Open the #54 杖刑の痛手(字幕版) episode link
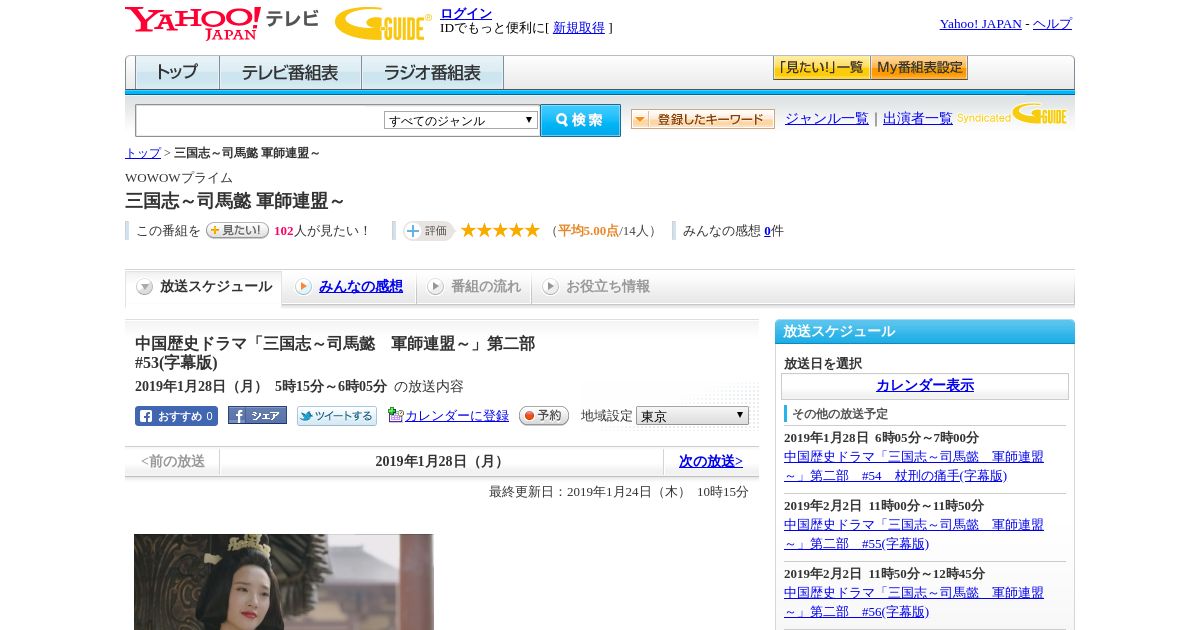The width and height of the screenshot is (1200, 630). [x=914, y=466]
